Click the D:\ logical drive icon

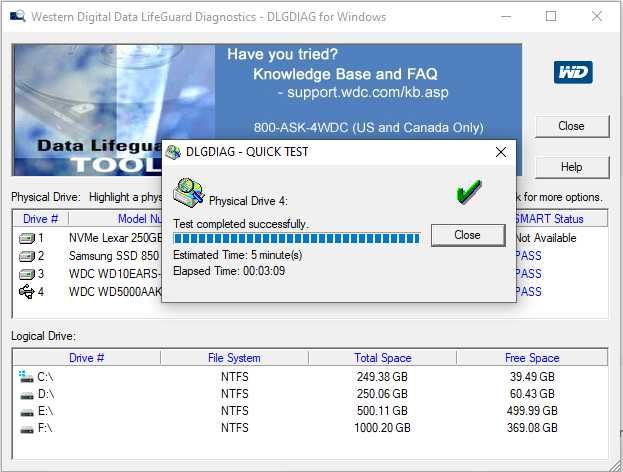tap(27, 395)
